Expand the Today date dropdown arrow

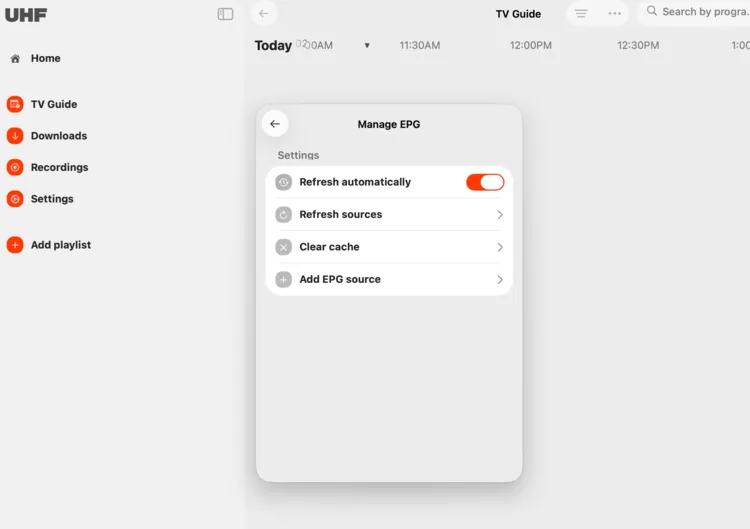[x=367, y=45]
